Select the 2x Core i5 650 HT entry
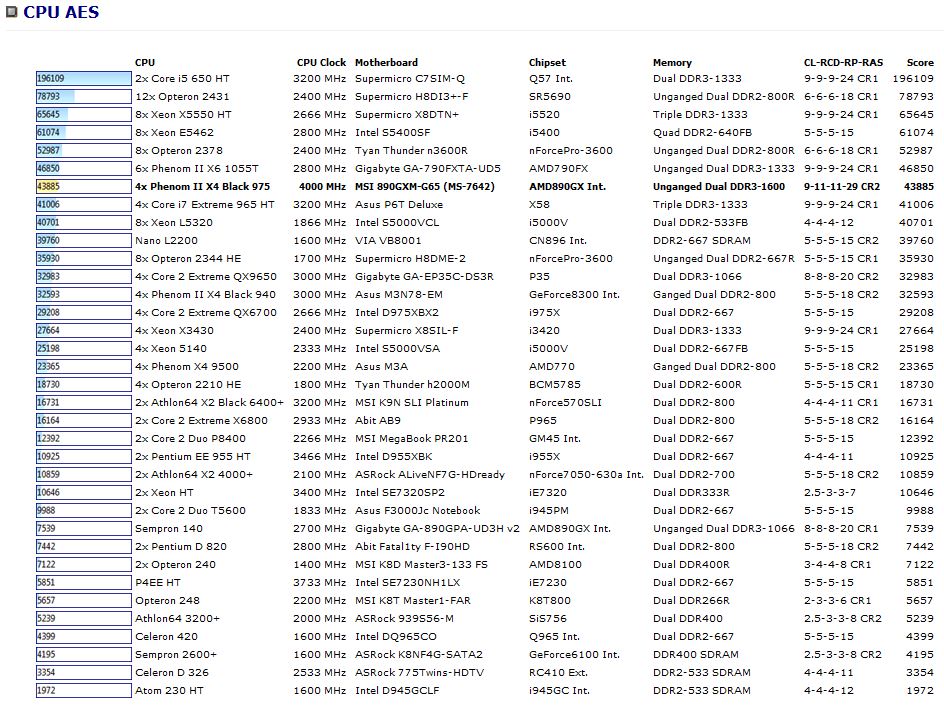 tap(182, 79)
